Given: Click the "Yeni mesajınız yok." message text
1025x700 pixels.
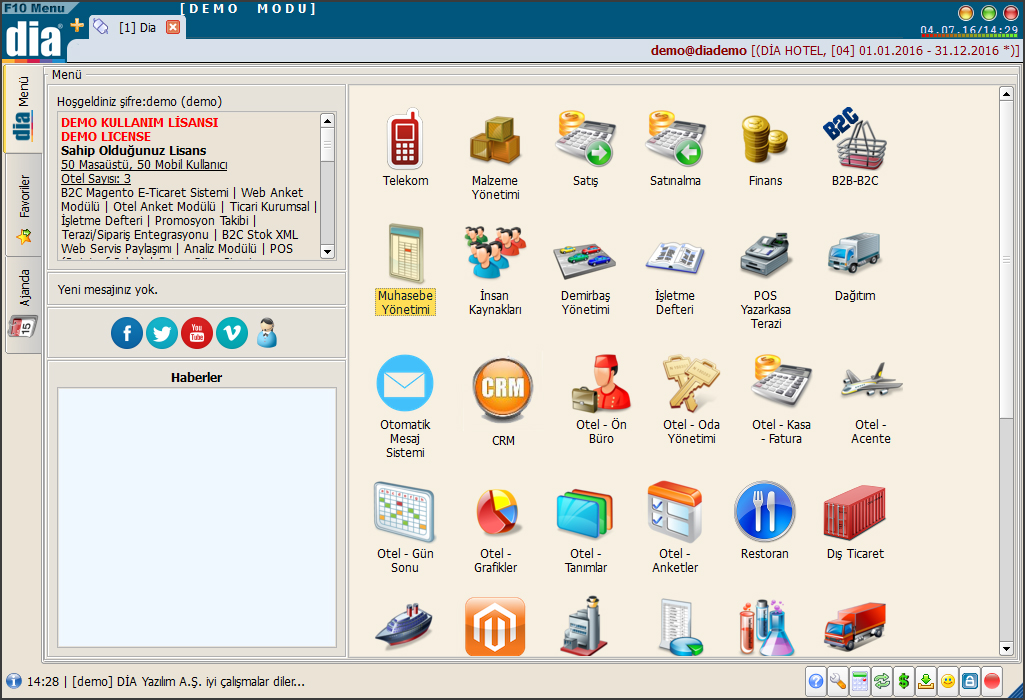Looking at the screenshot, I should (108, 290).
